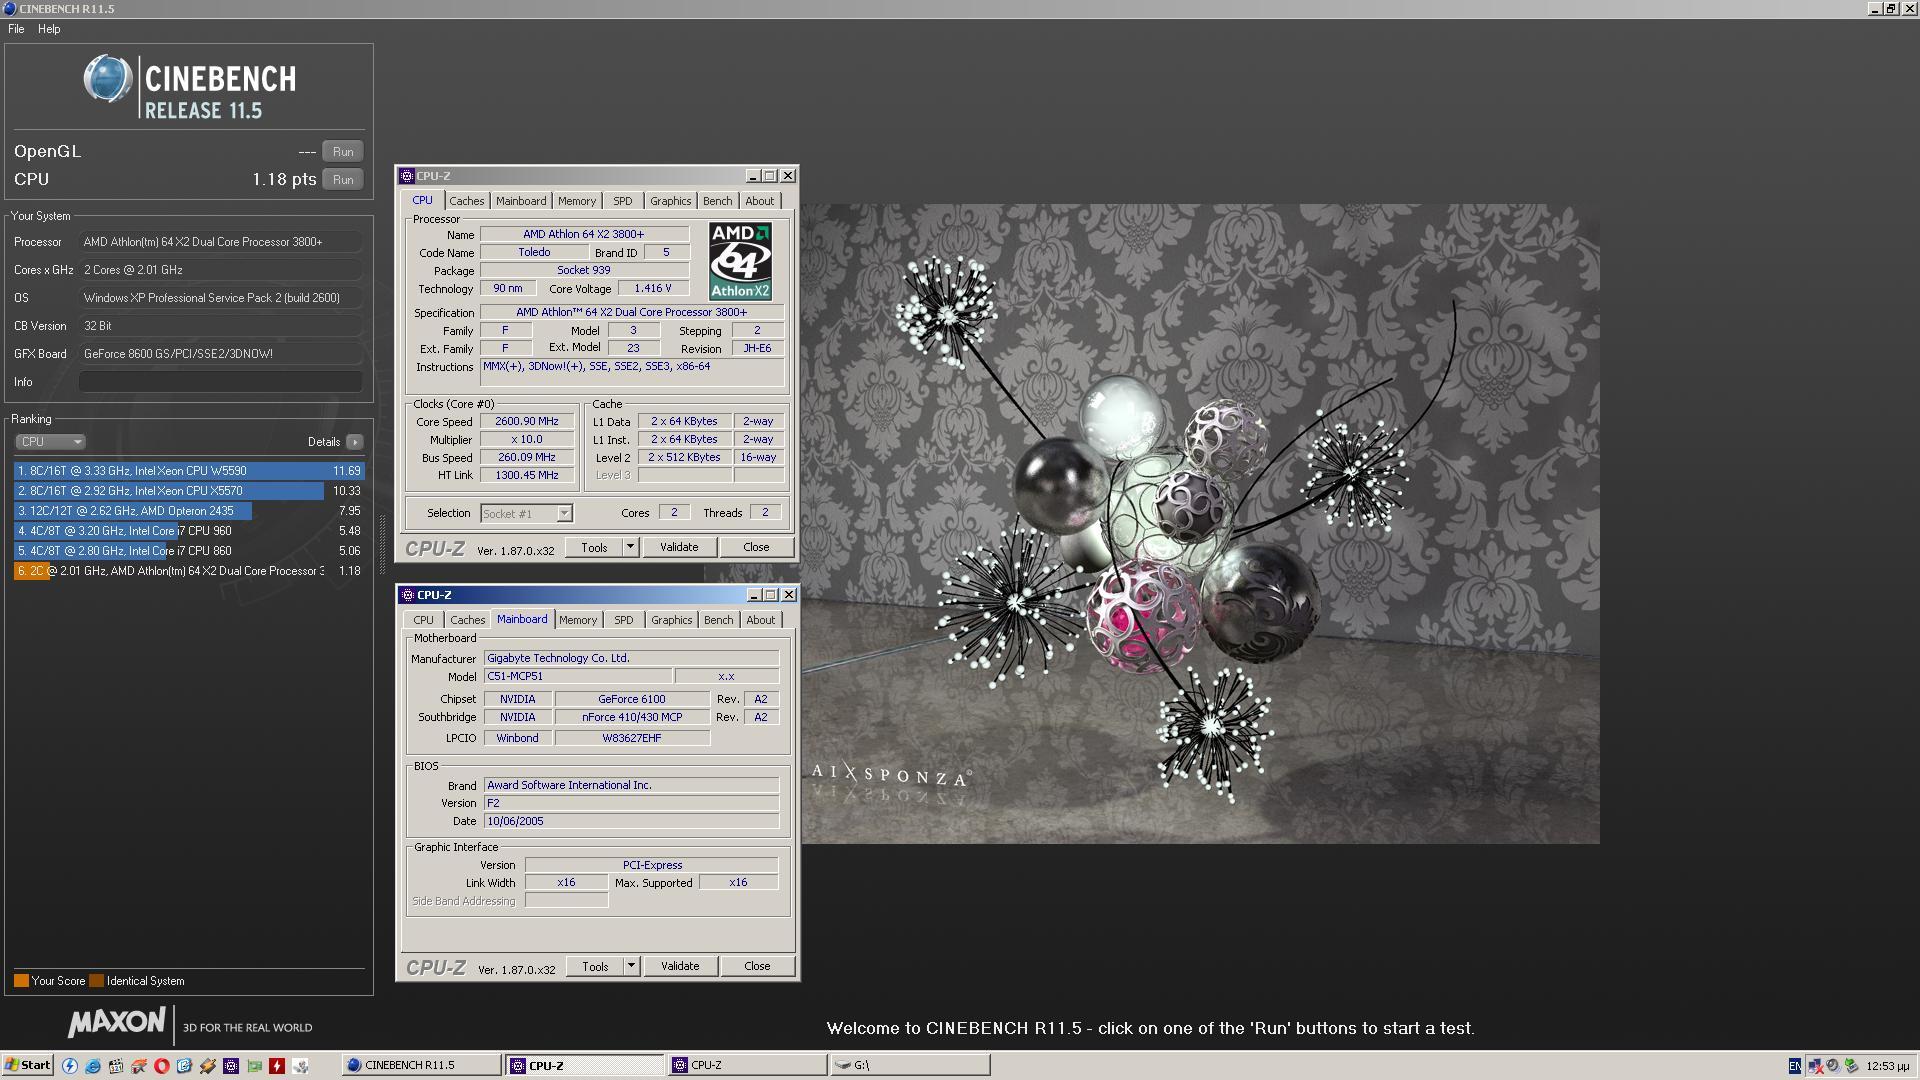
Task: Click the empty Info input field
Action: click(x=221, y=382)
